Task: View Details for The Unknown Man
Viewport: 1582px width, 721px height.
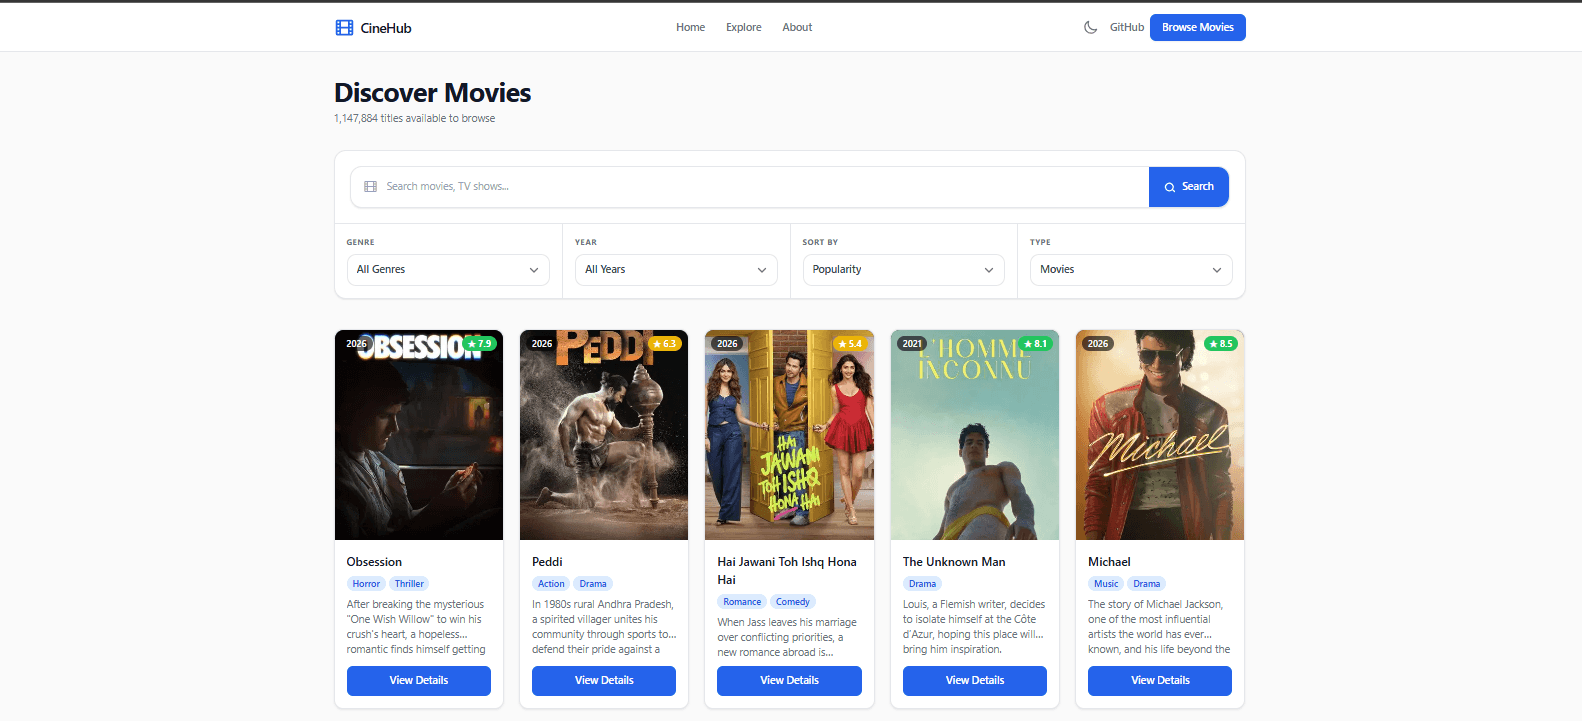Action: pyautogui.click(x=975, y=681)
